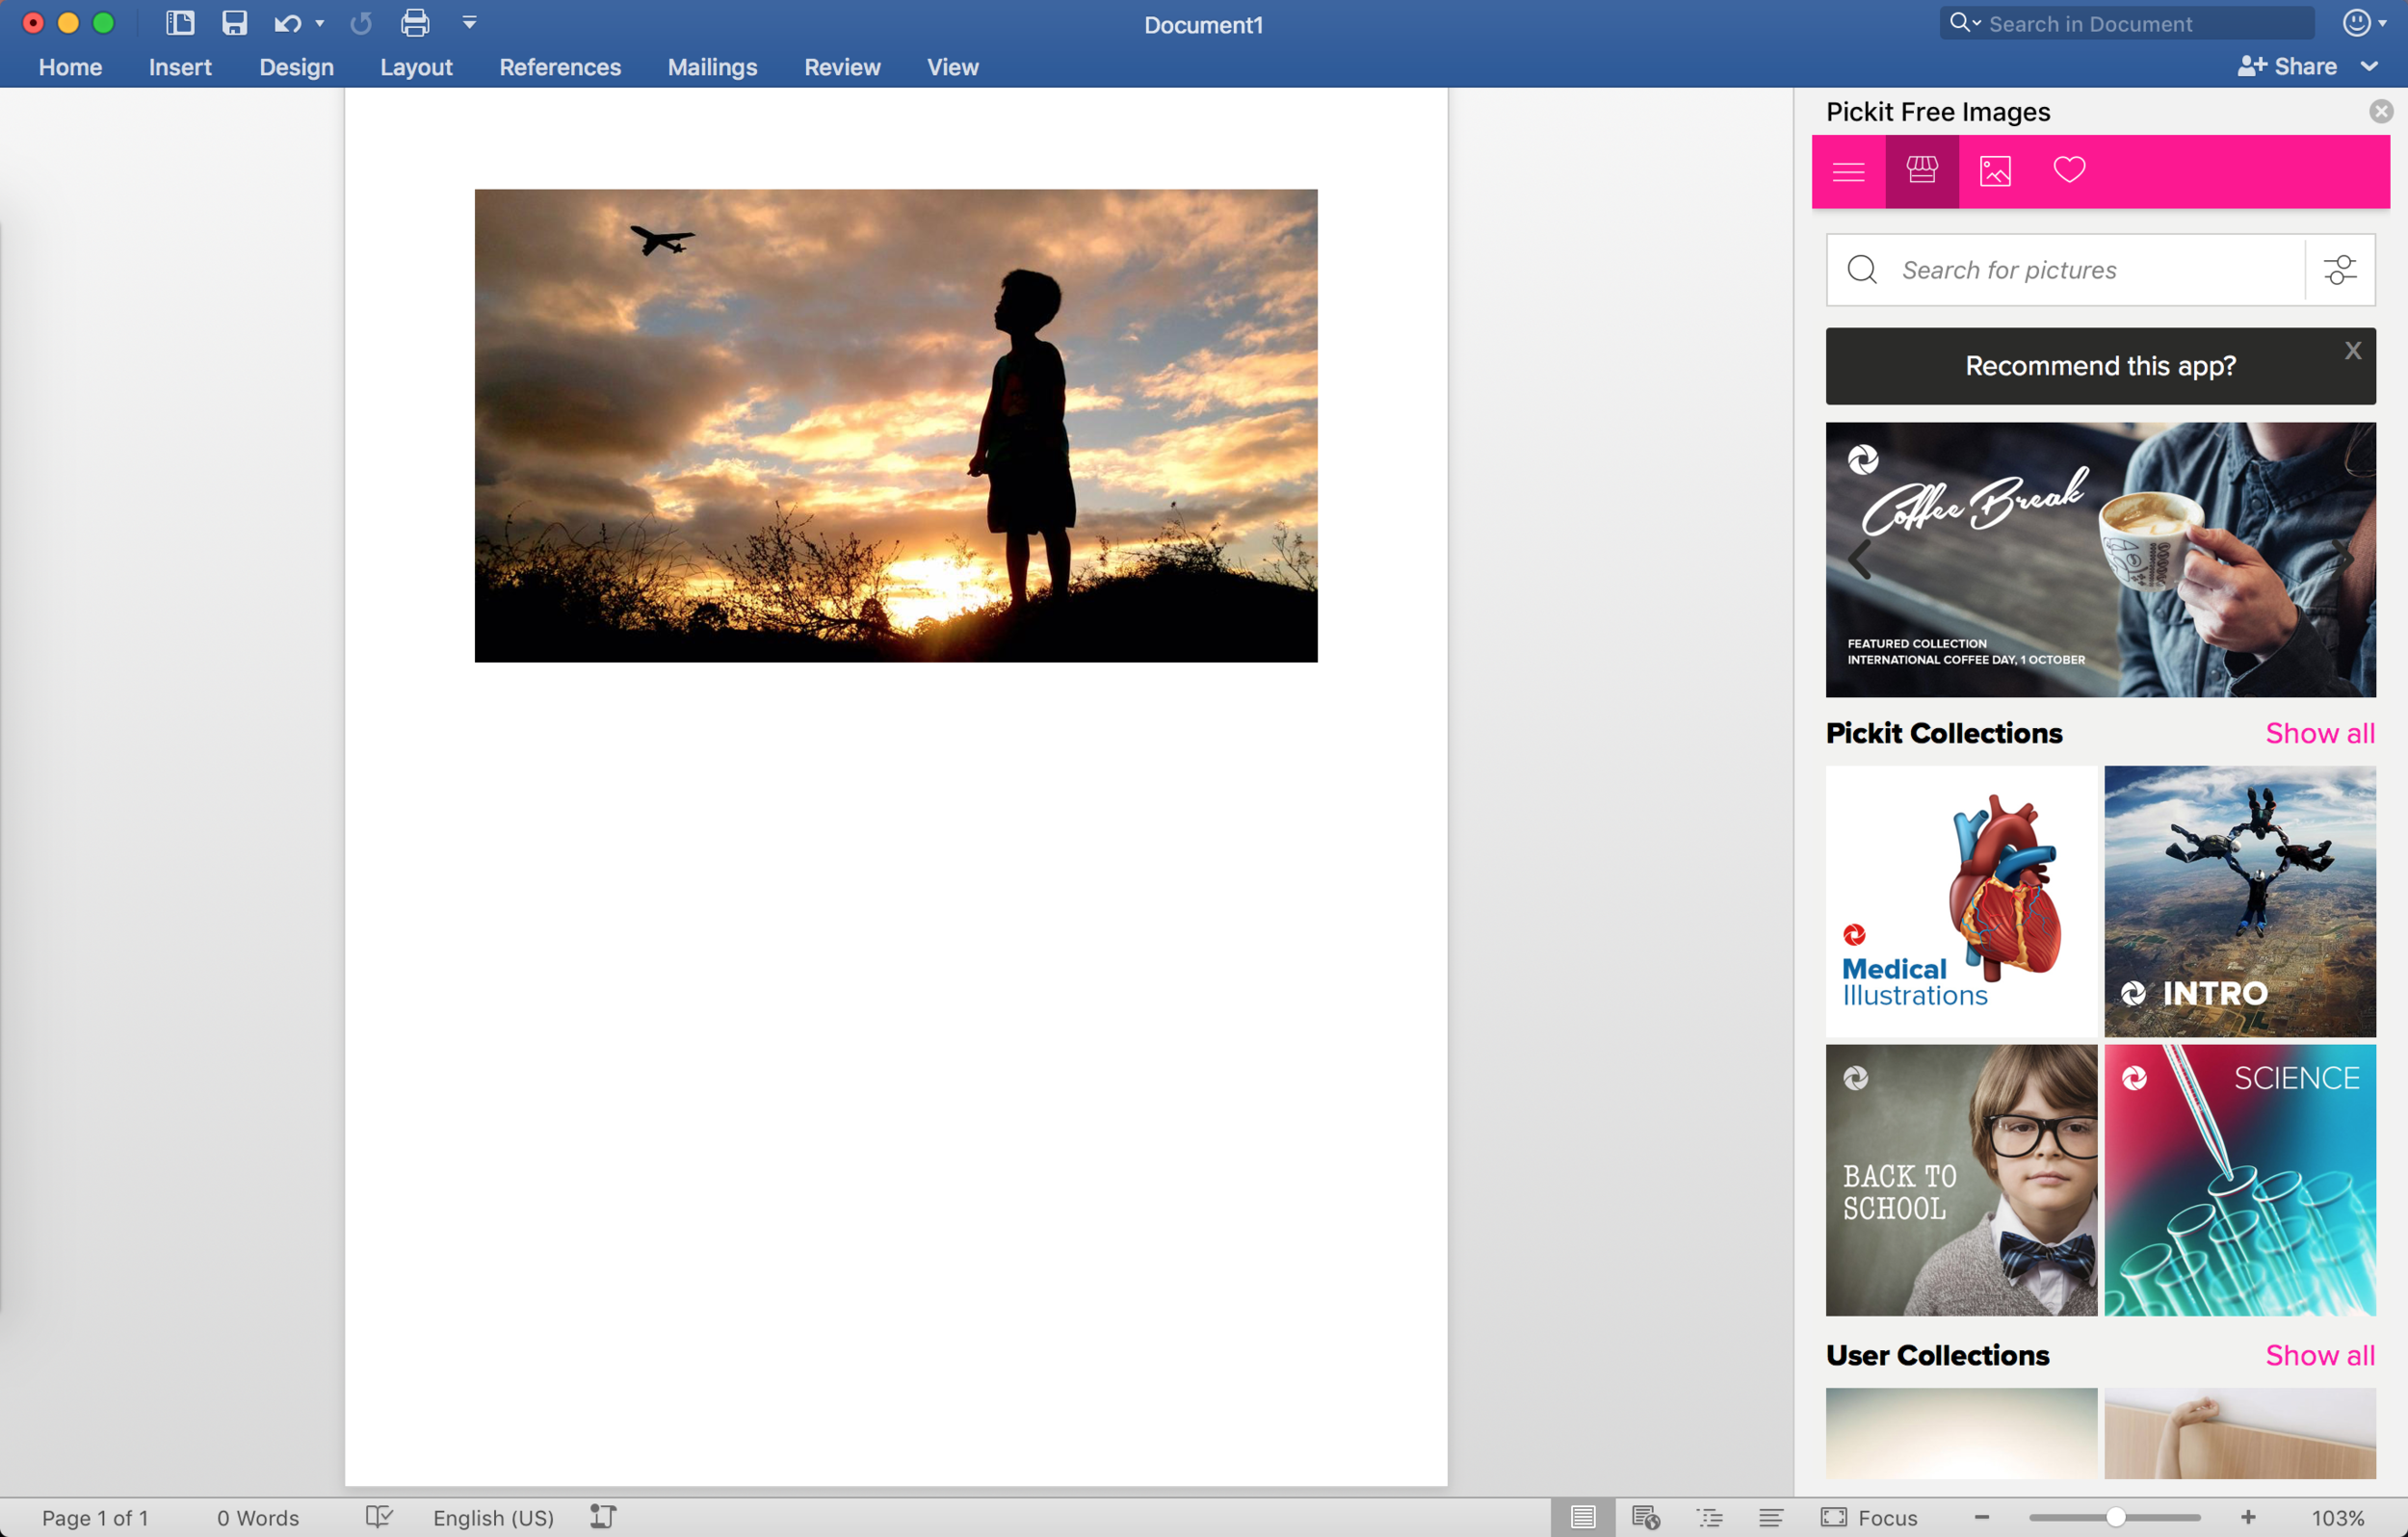Open the Pickit favorites heart icon
Viewport: 2408px width, 1537px height.
click(x=2069, y=170)
